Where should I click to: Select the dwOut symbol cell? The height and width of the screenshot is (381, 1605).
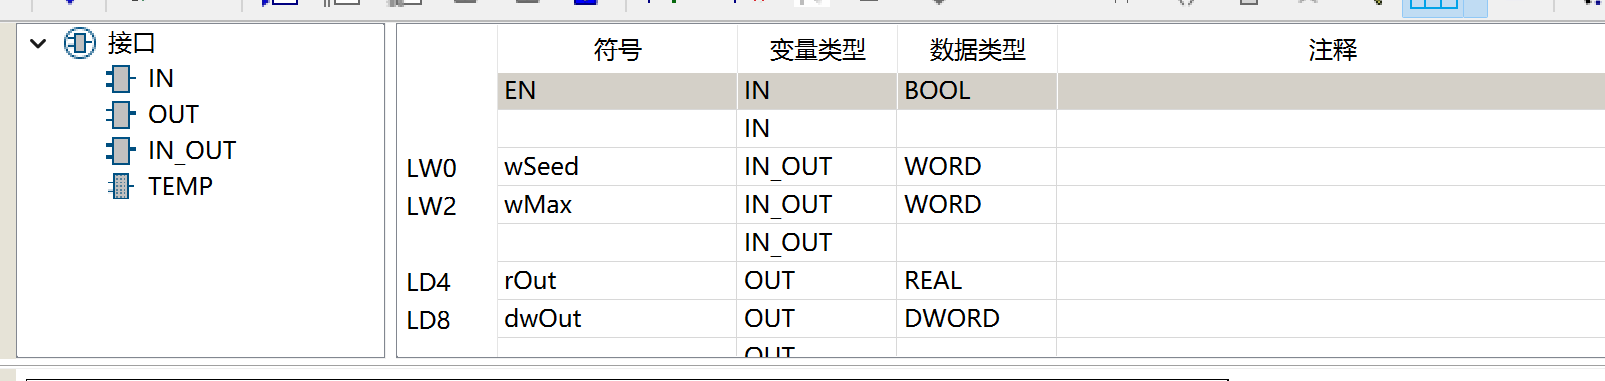tap(617, 319)
